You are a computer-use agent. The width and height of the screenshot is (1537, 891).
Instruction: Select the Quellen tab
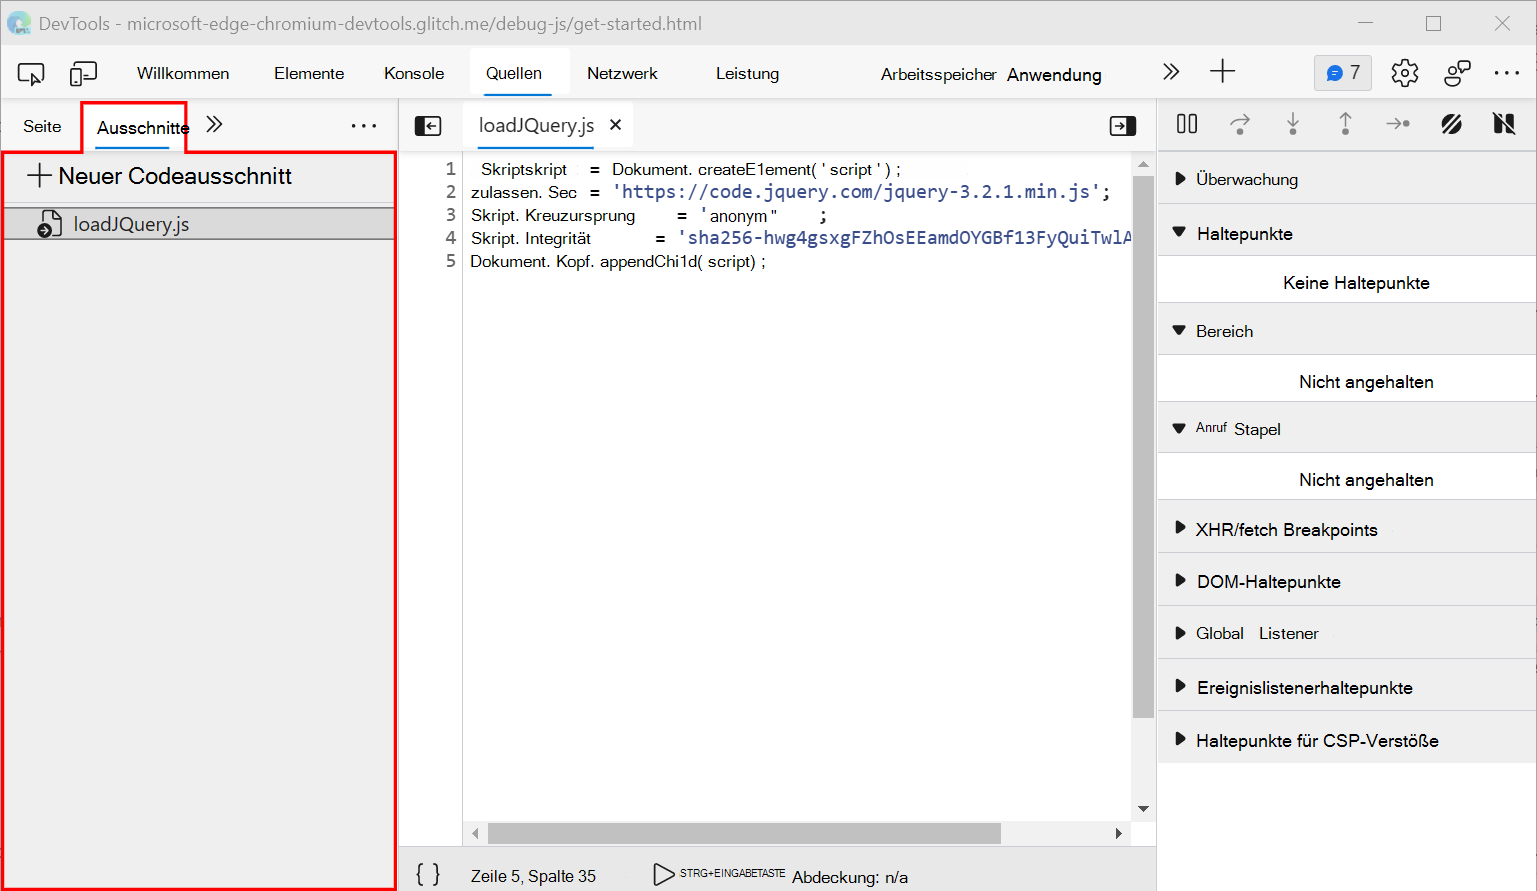[x=514, y=73]
